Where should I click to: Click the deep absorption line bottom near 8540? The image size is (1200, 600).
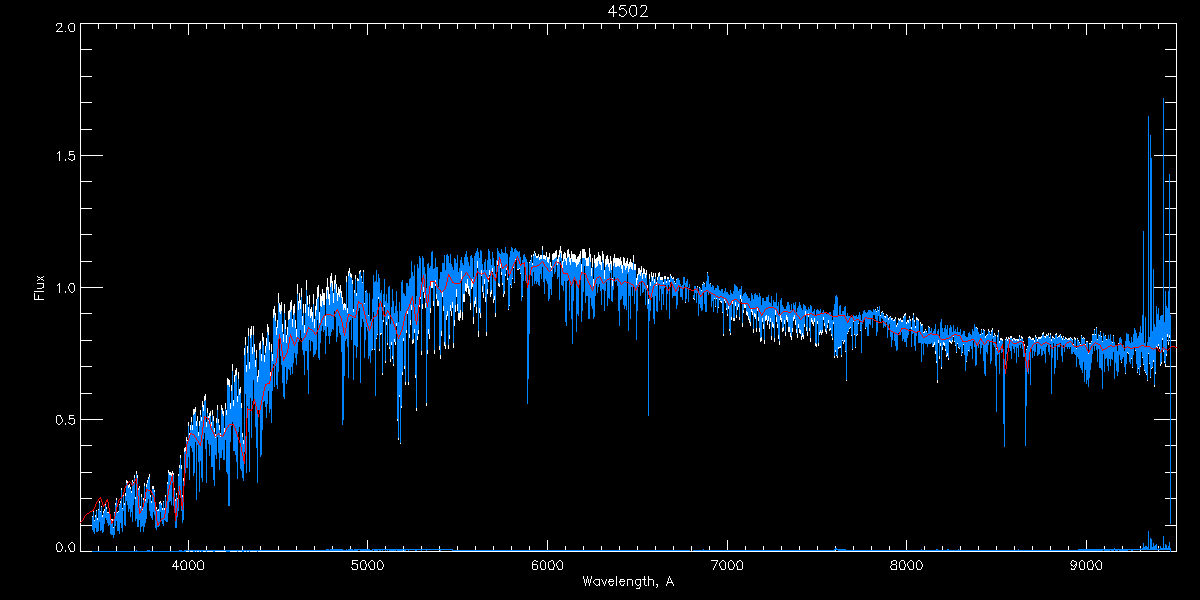[x=1004, y=446]
